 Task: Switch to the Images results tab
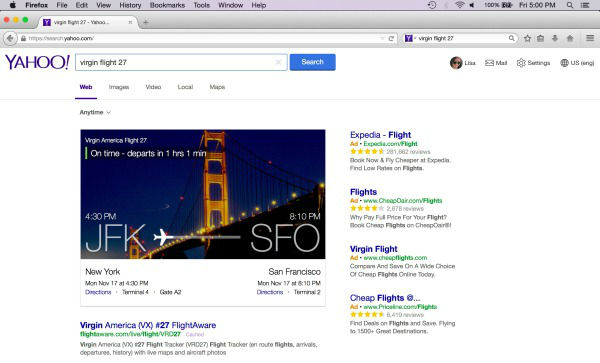coord(119,87)
